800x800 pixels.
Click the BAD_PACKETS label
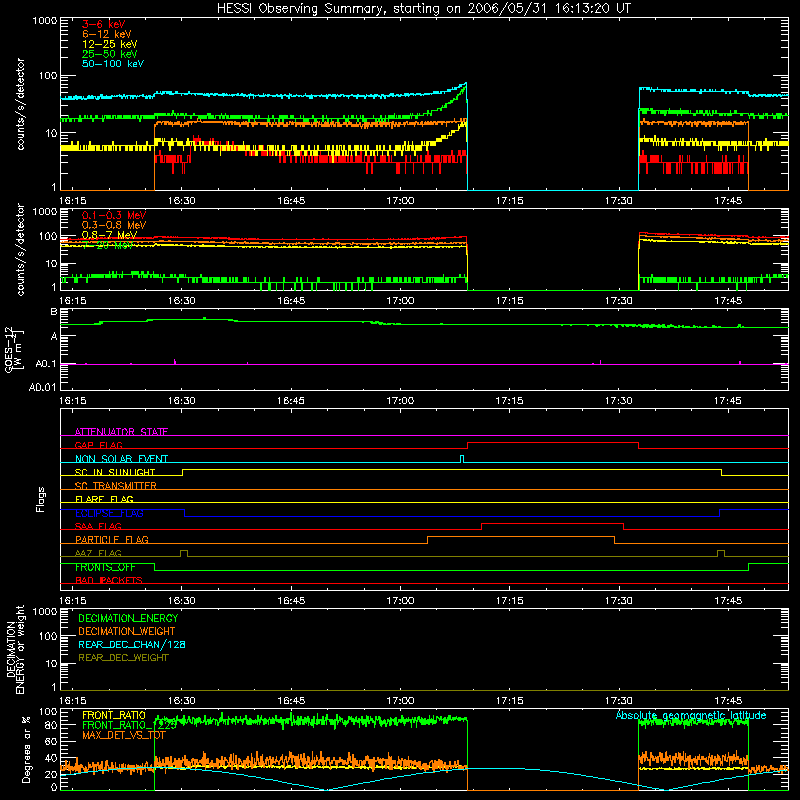109,580
